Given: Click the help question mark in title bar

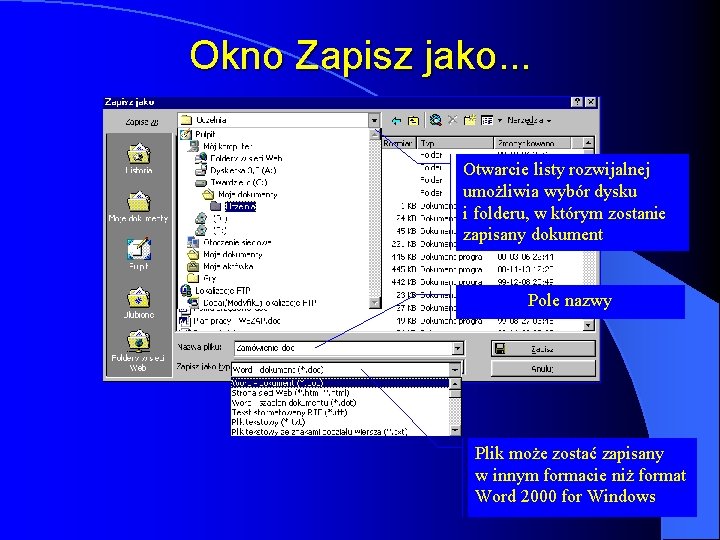Looking at the screenshot, I should coord(578,102).
